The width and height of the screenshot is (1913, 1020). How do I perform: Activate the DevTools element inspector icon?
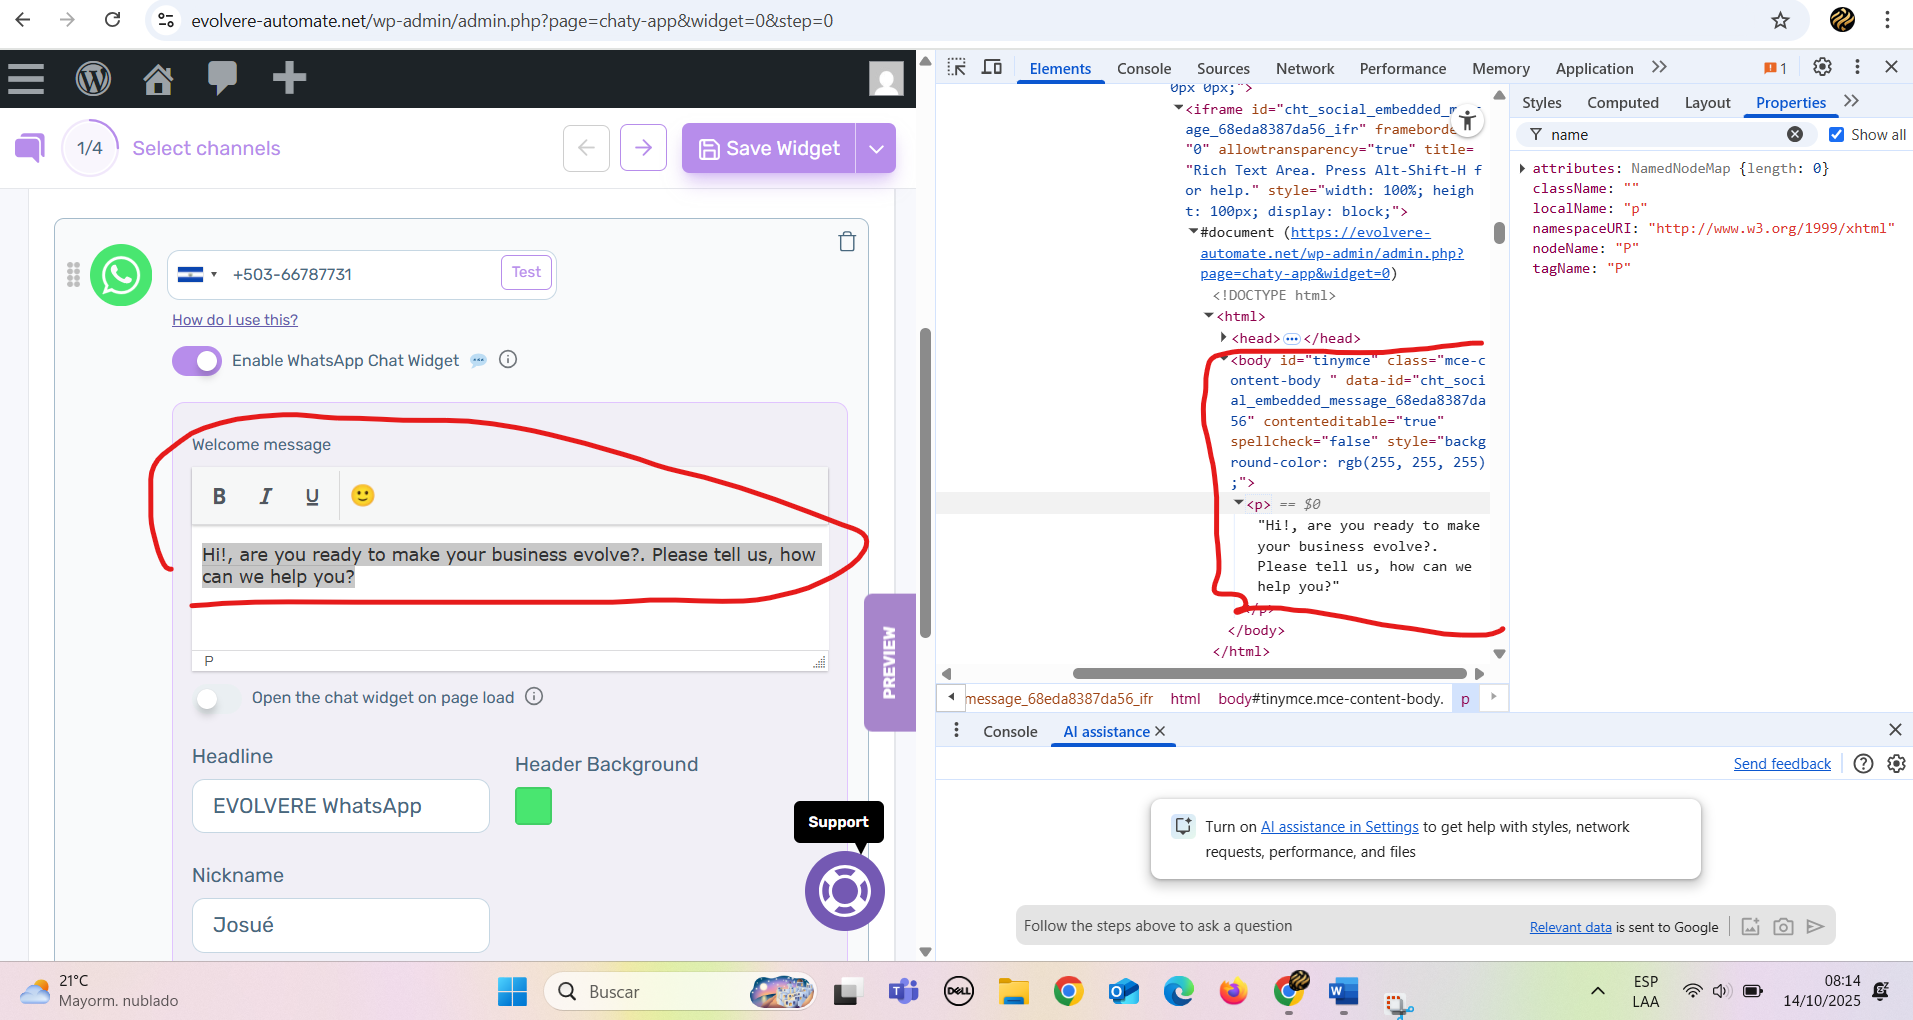[x=956, y=68]
